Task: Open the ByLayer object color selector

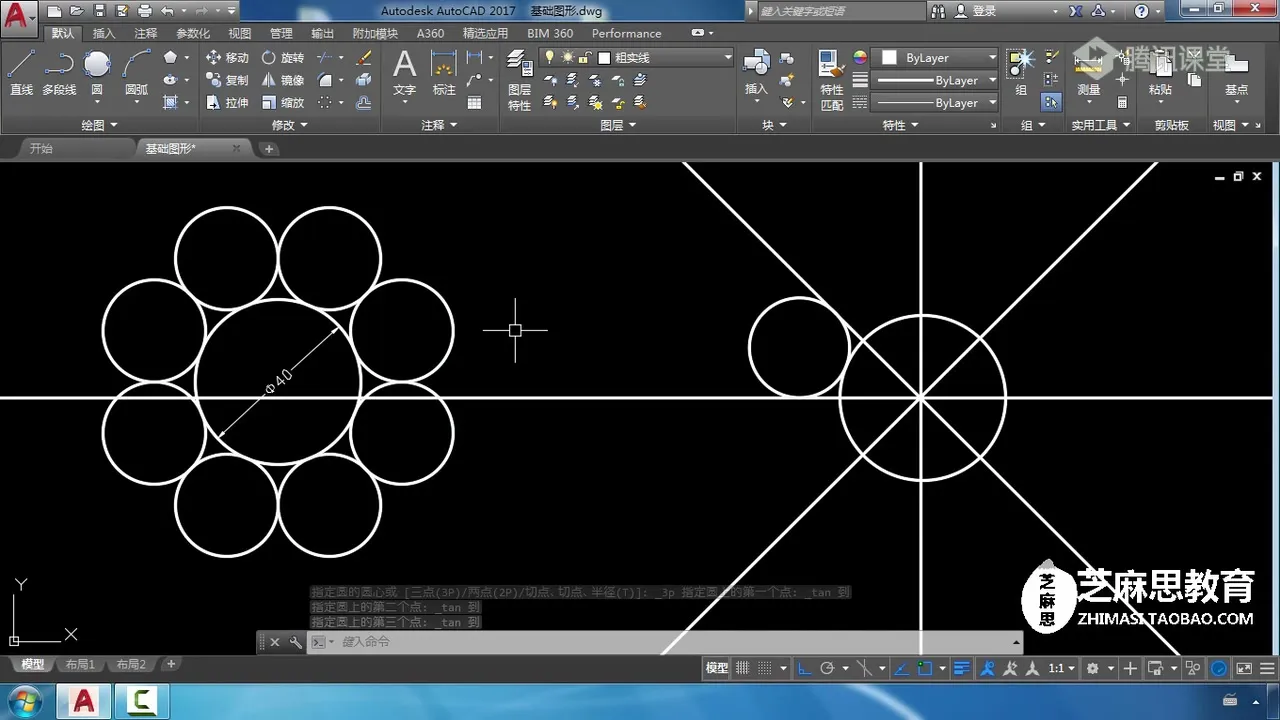Action: (x=936, y=58)
